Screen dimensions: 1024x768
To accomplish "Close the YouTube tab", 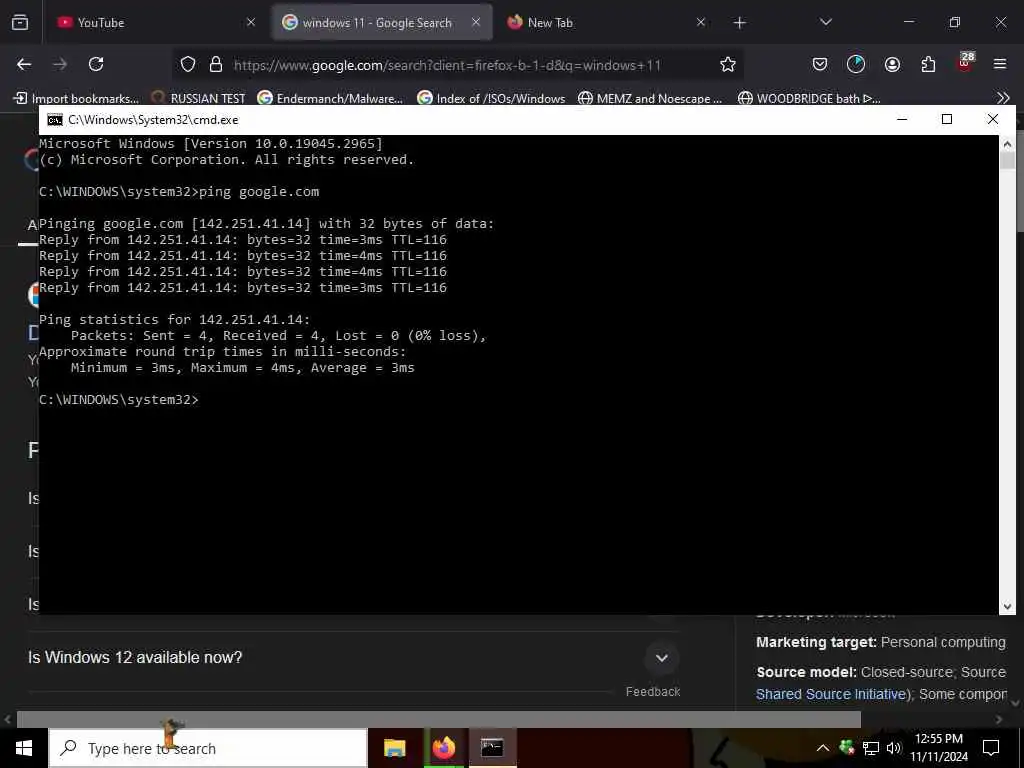I will 251,22.
